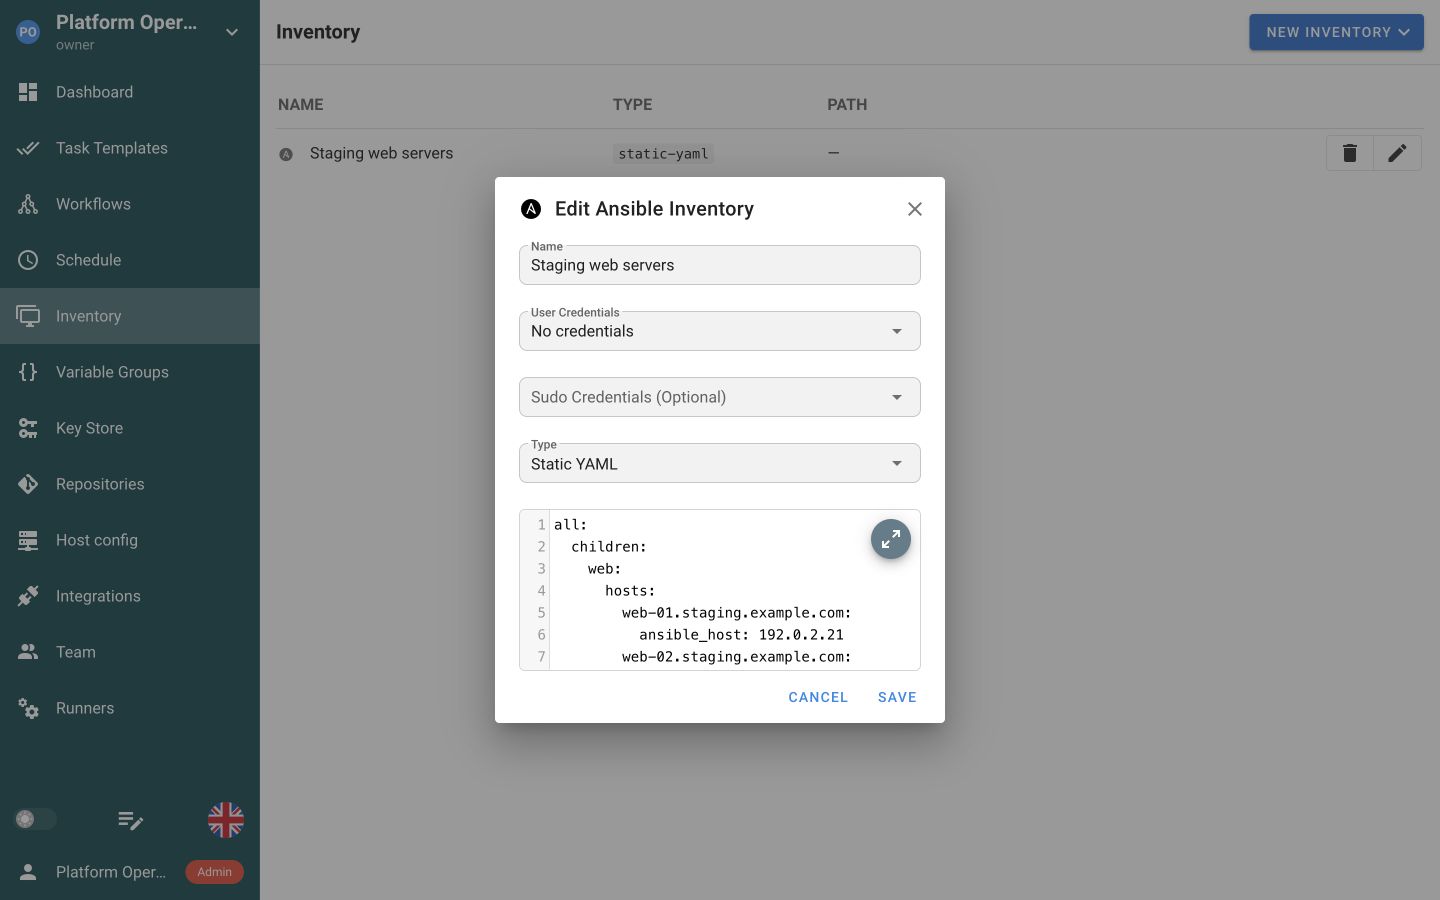Click the TYPE column header
Viewport: 1440px width, 900px height.
632,104
